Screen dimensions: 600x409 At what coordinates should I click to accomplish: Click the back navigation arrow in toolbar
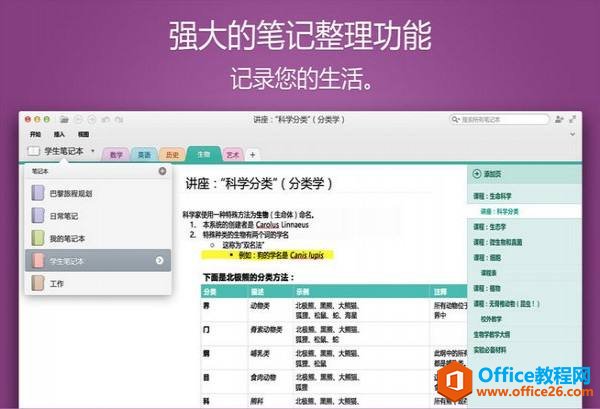click(78, 119)
